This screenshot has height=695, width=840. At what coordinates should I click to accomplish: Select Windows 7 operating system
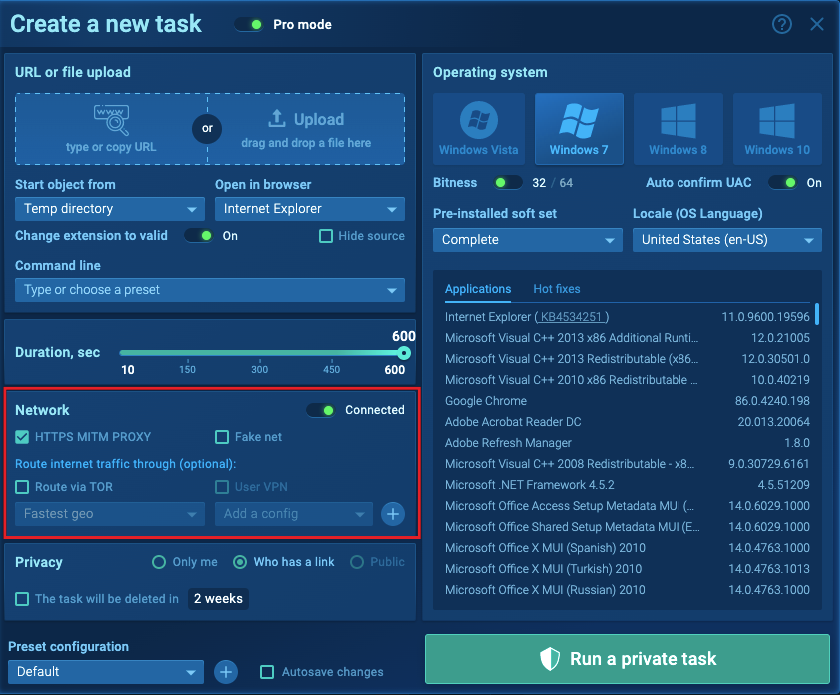[x=579, y=129]
